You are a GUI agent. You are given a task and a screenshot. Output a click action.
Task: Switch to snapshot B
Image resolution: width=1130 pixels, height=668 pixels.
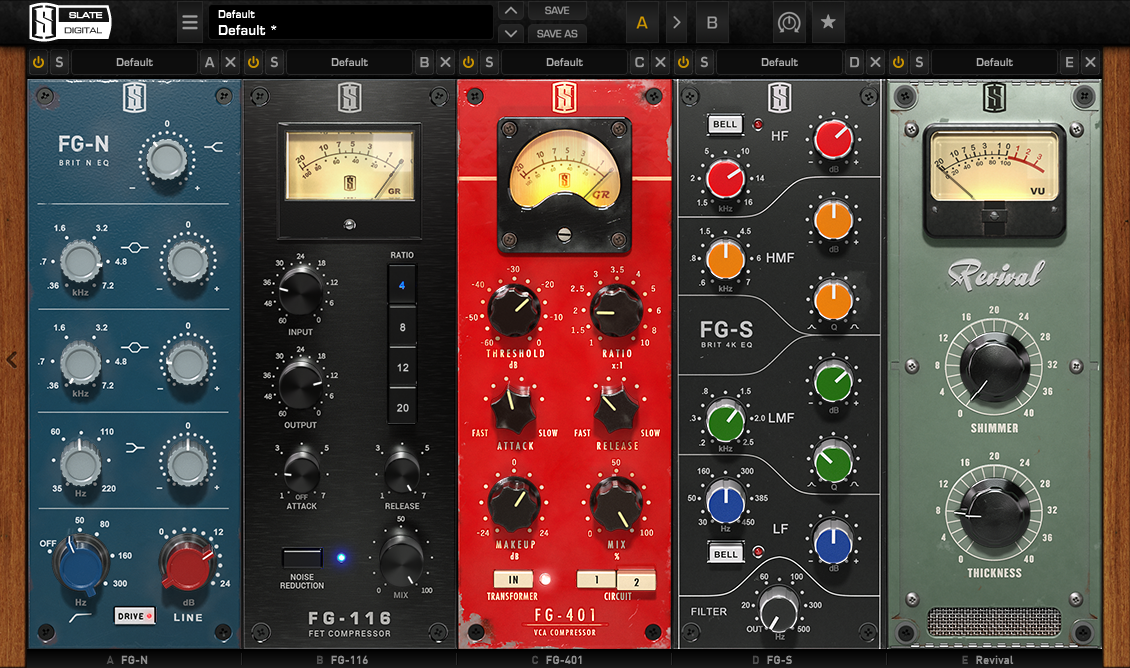pyautogui.click(x=712, y=21)
